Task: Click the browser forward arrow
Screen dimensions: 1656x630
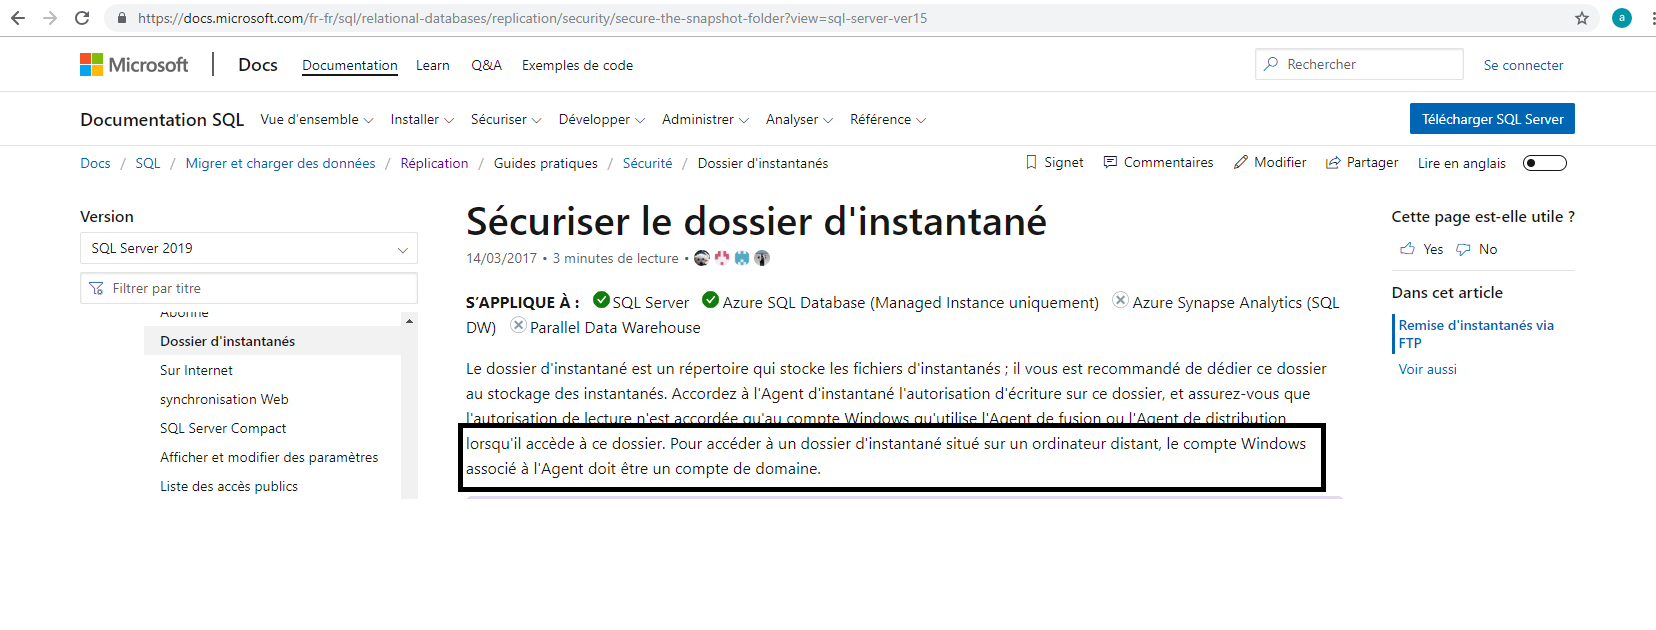Action: click(50, 18)
